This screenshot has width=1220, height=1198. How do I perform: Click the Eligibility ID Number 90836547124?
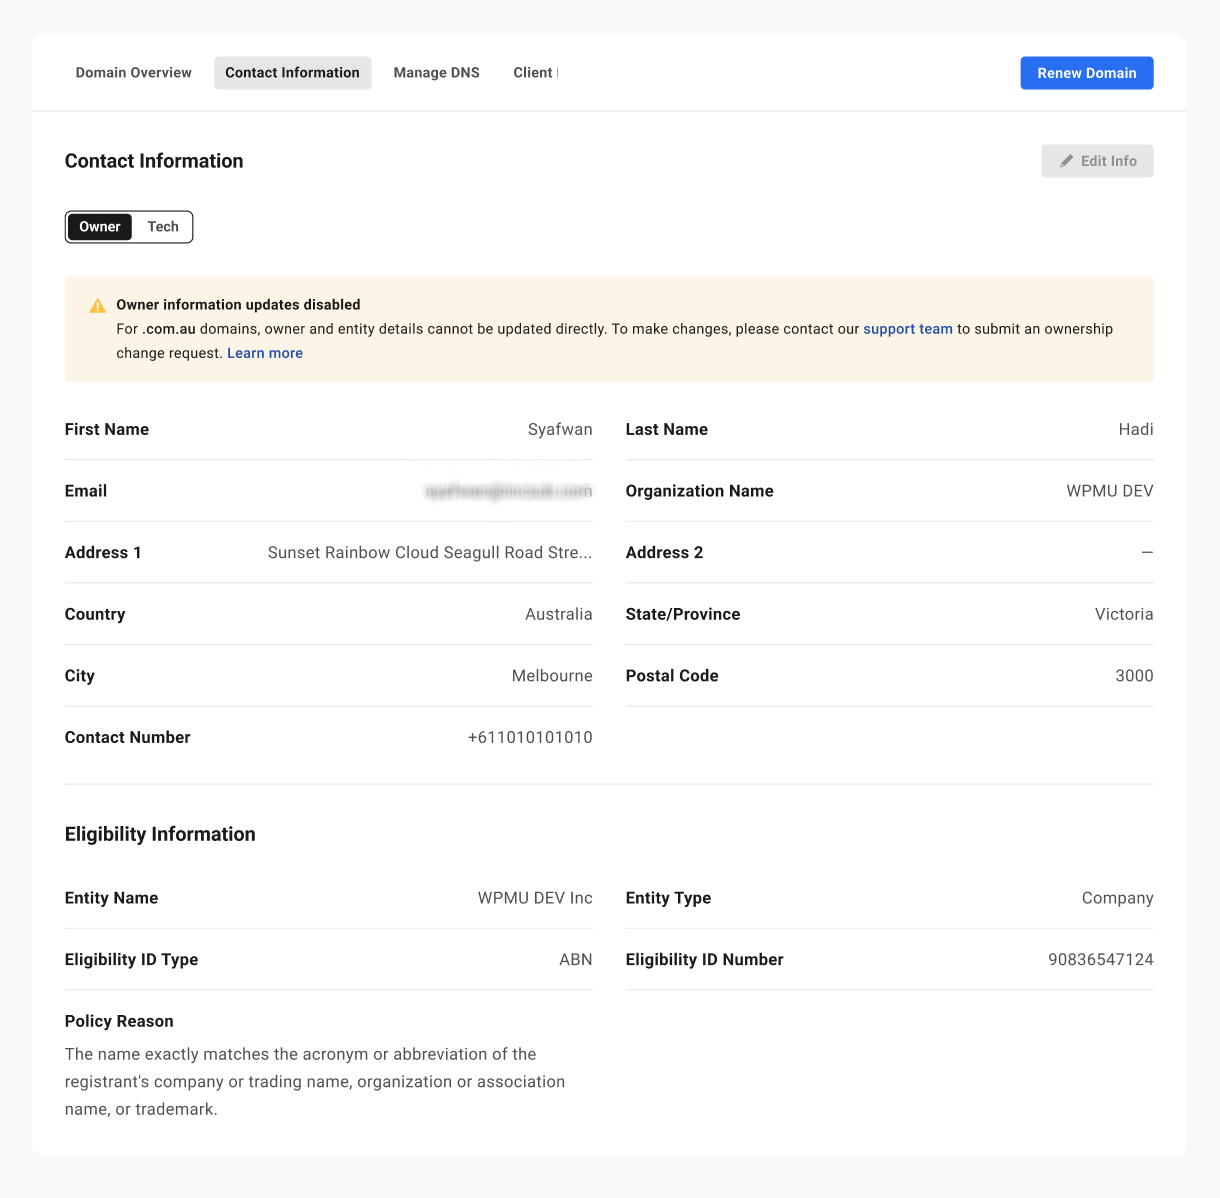(1100, 959)
